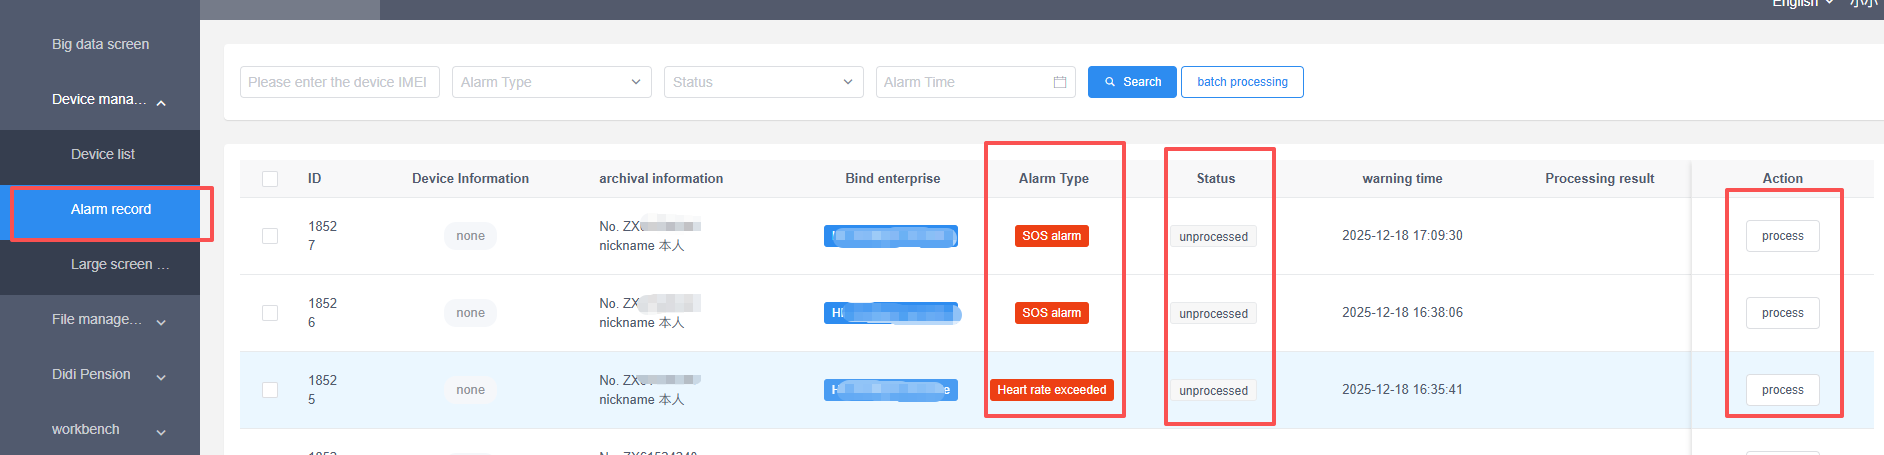The width and height of the screenshot is (1884, 455).
Task: Click unprocessed status tag for ID 18526
Action: click(x=1213, y=314)
